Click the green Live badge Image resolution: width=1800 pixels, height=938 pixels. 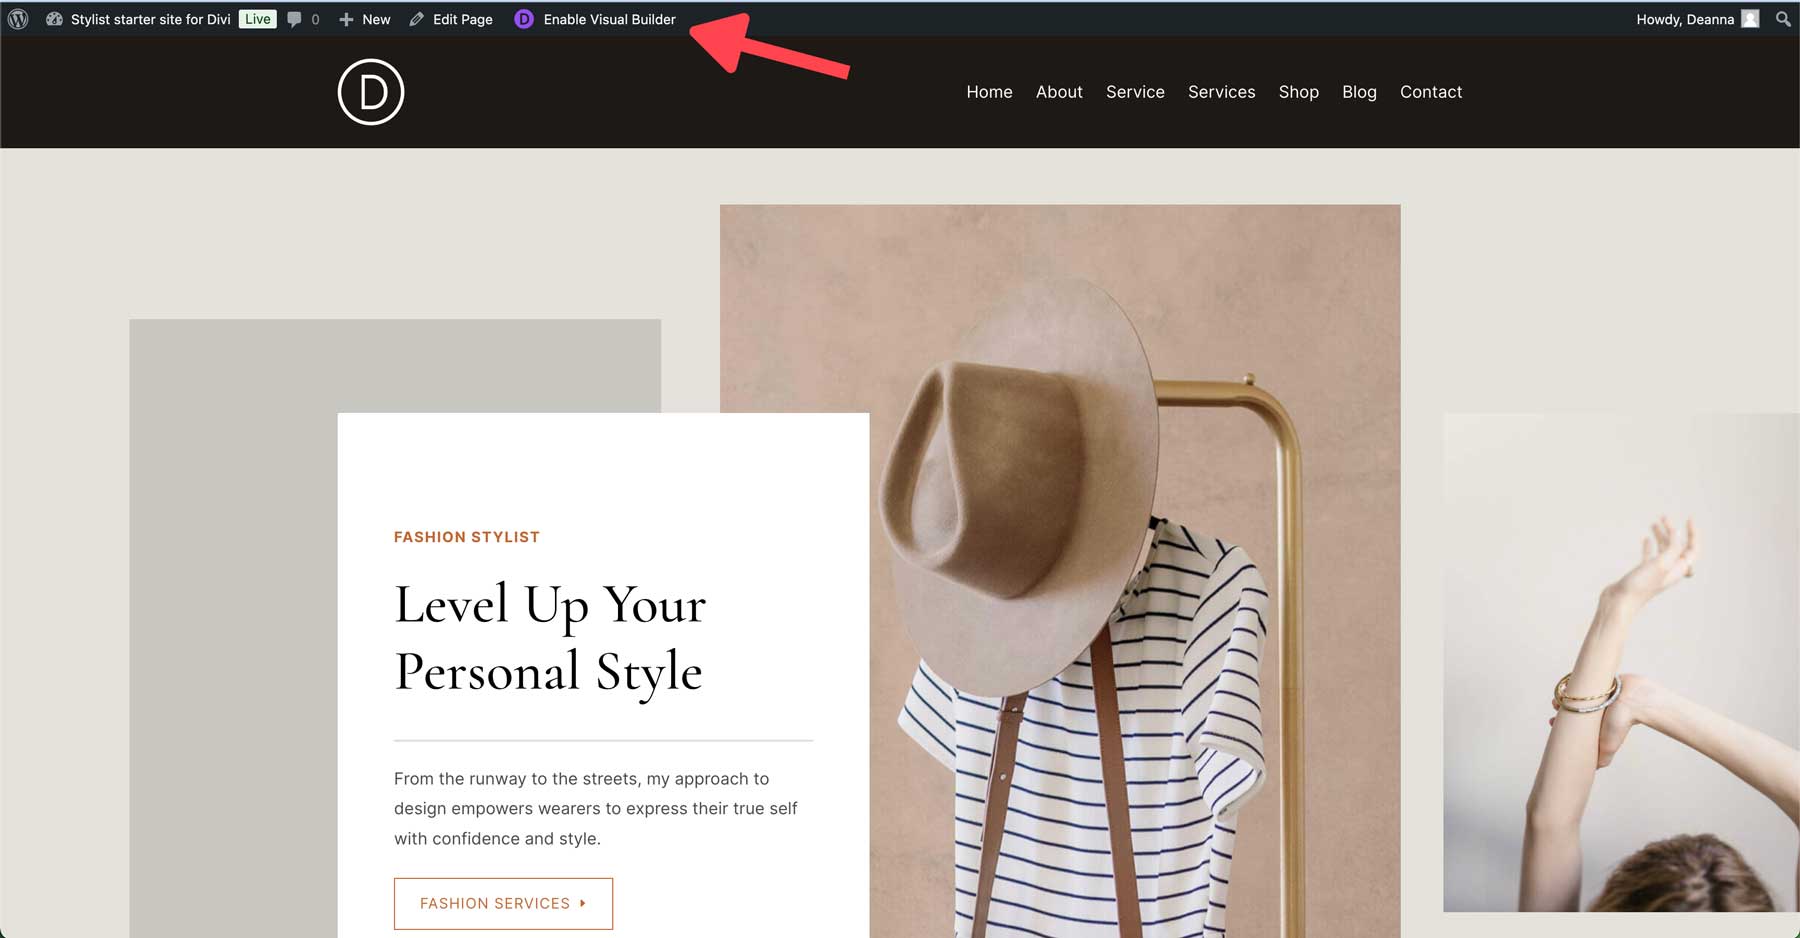coord(257,18)
